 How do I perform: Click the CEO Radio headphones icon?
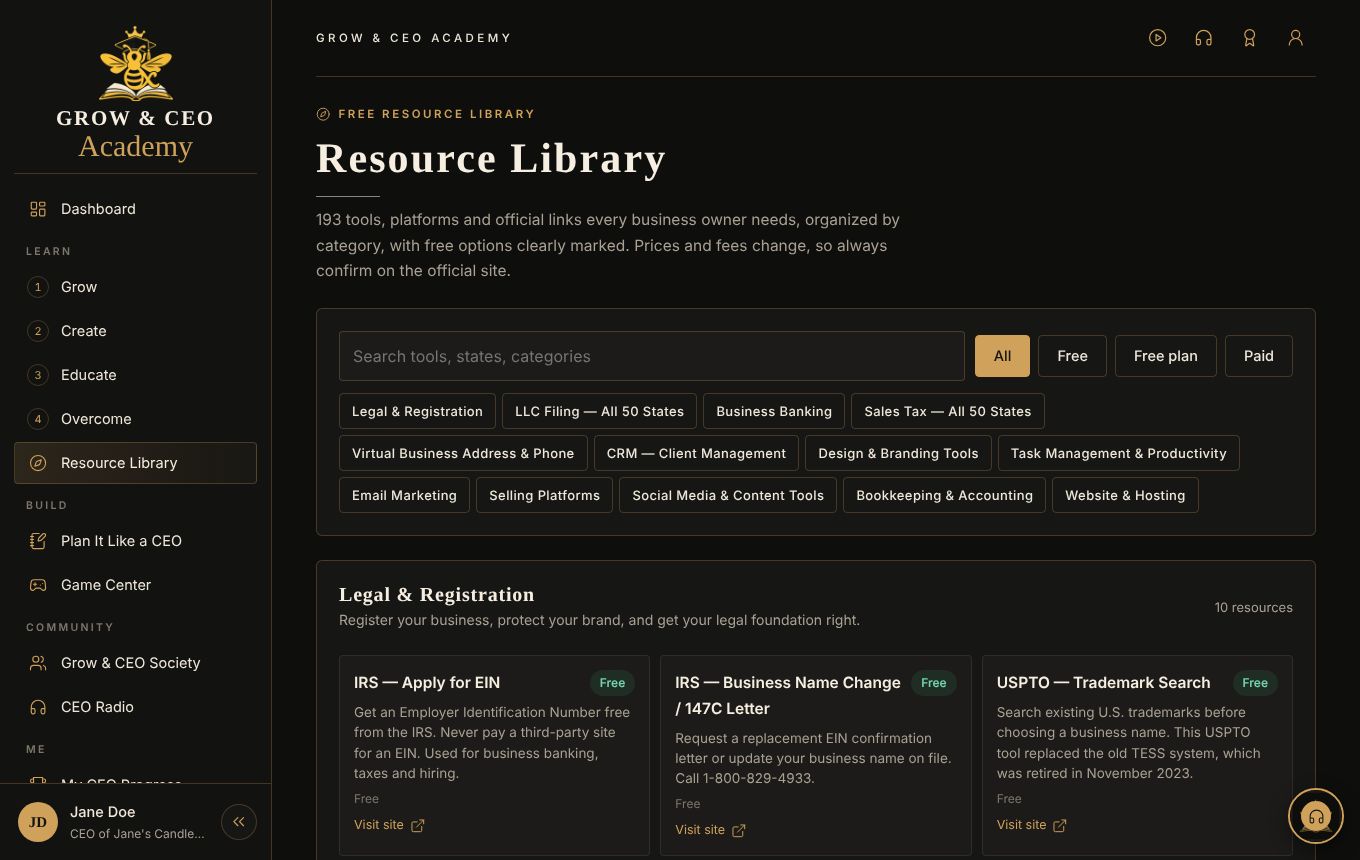(x=38, y=707)
